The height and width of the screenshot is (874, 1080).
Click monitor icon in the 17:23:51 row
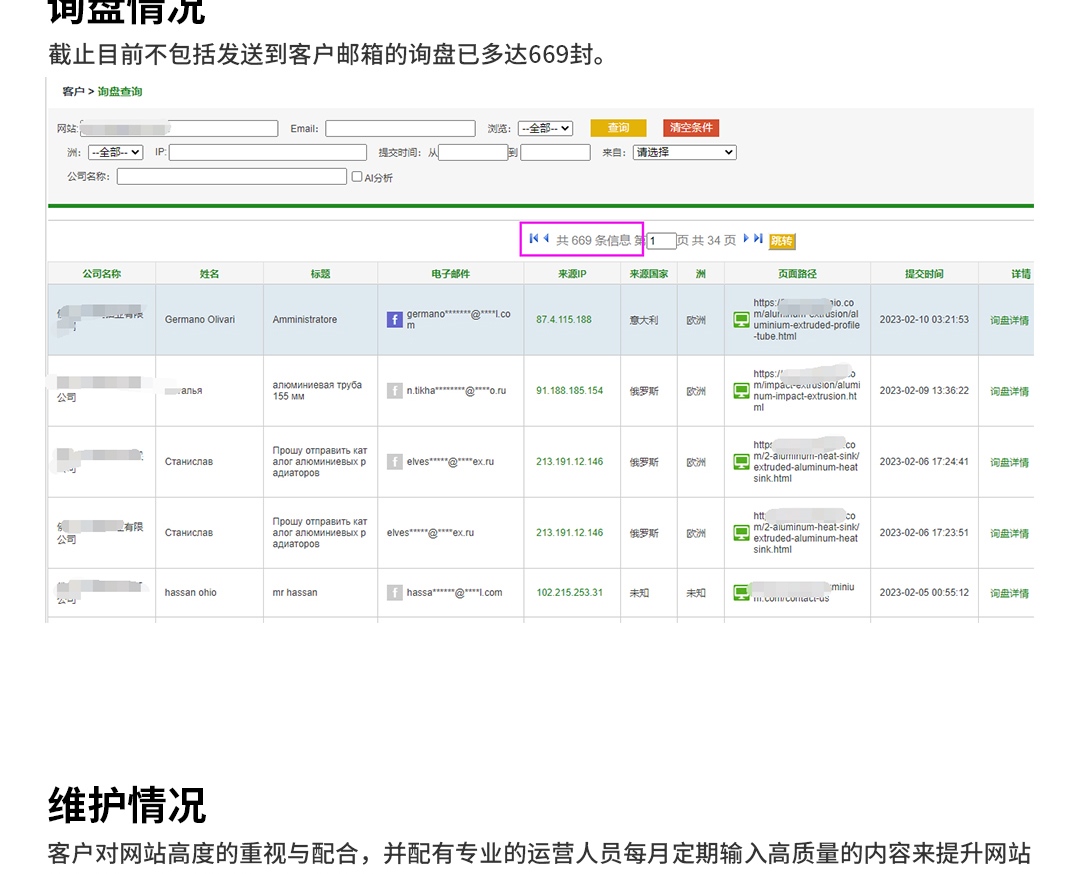(x=741, y=532)
